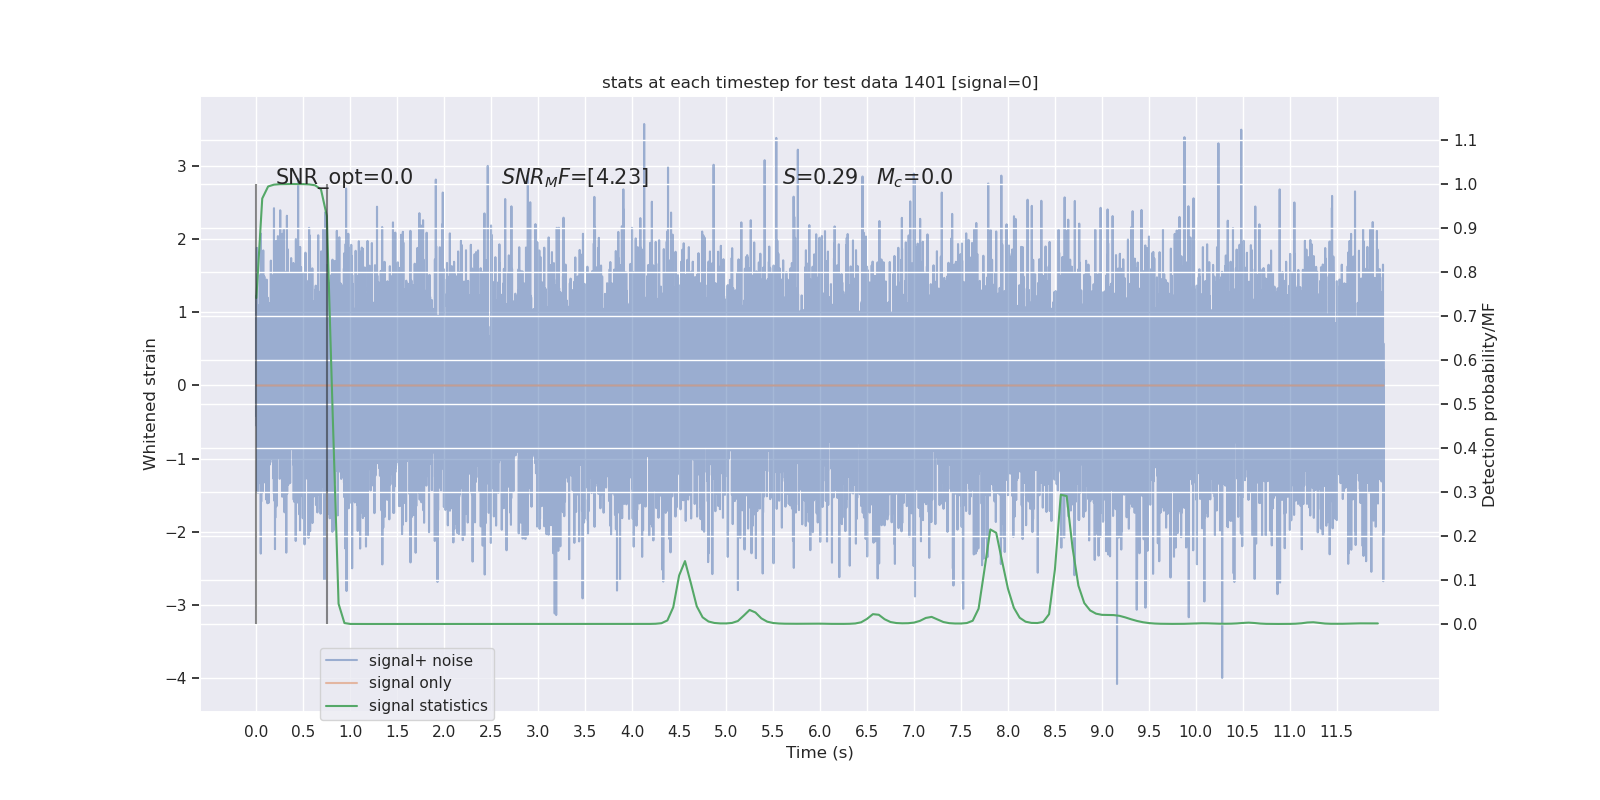
Task: Click x-axis tick label 0.5
Action: point(303,731)
